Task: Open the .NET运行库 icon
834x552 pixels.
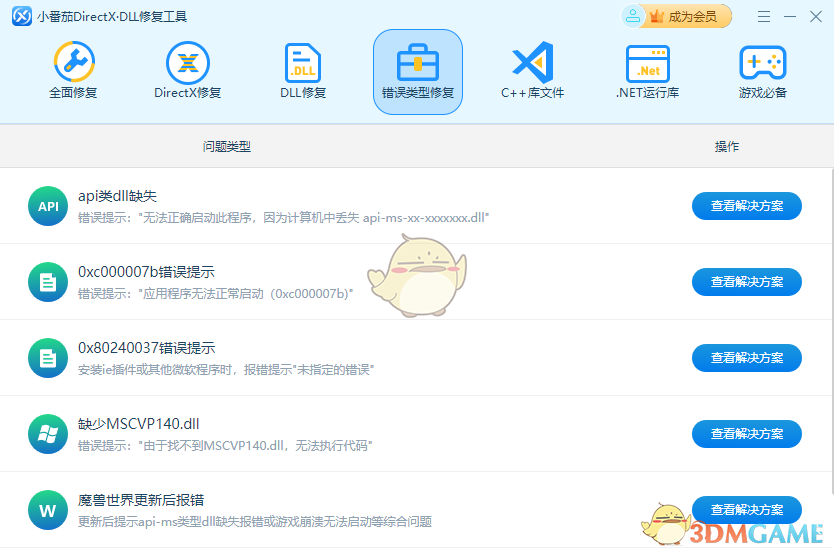Action: pos(647,63)
